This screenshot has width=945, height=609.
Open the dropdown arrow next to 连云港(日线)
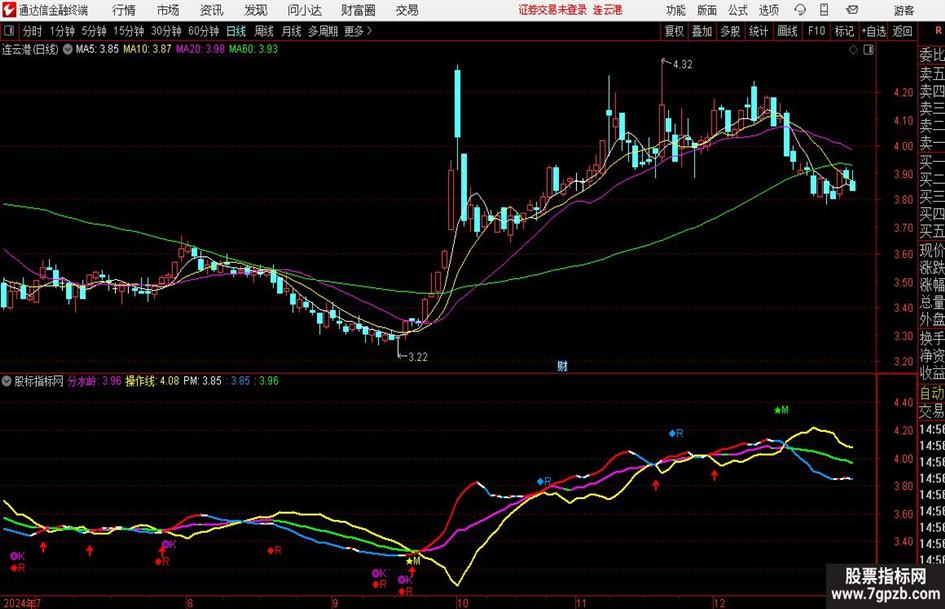click(68, 49)
